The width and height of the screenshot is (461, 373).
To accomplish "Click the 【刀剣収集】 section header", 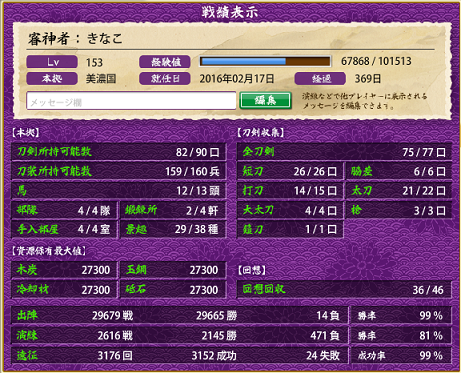I will [x=260, y=133].
